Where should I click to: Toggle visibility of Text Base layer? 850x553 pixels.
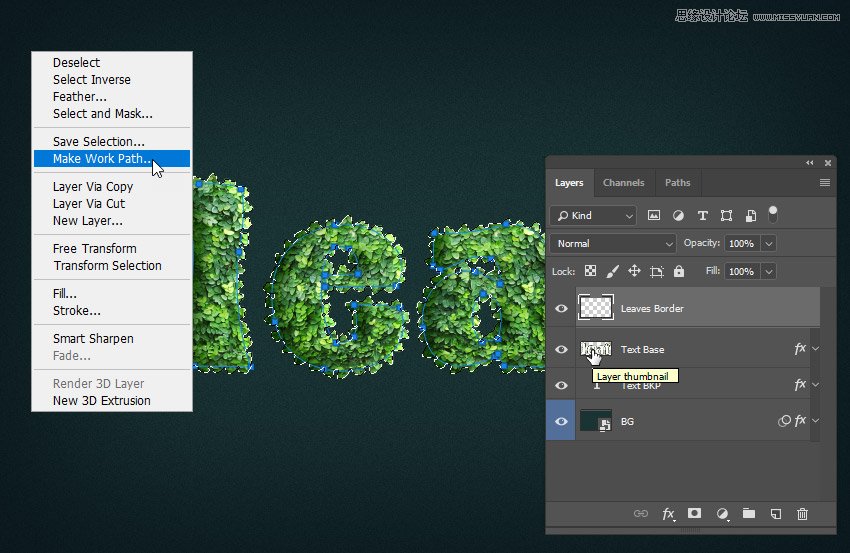point(561,349)
